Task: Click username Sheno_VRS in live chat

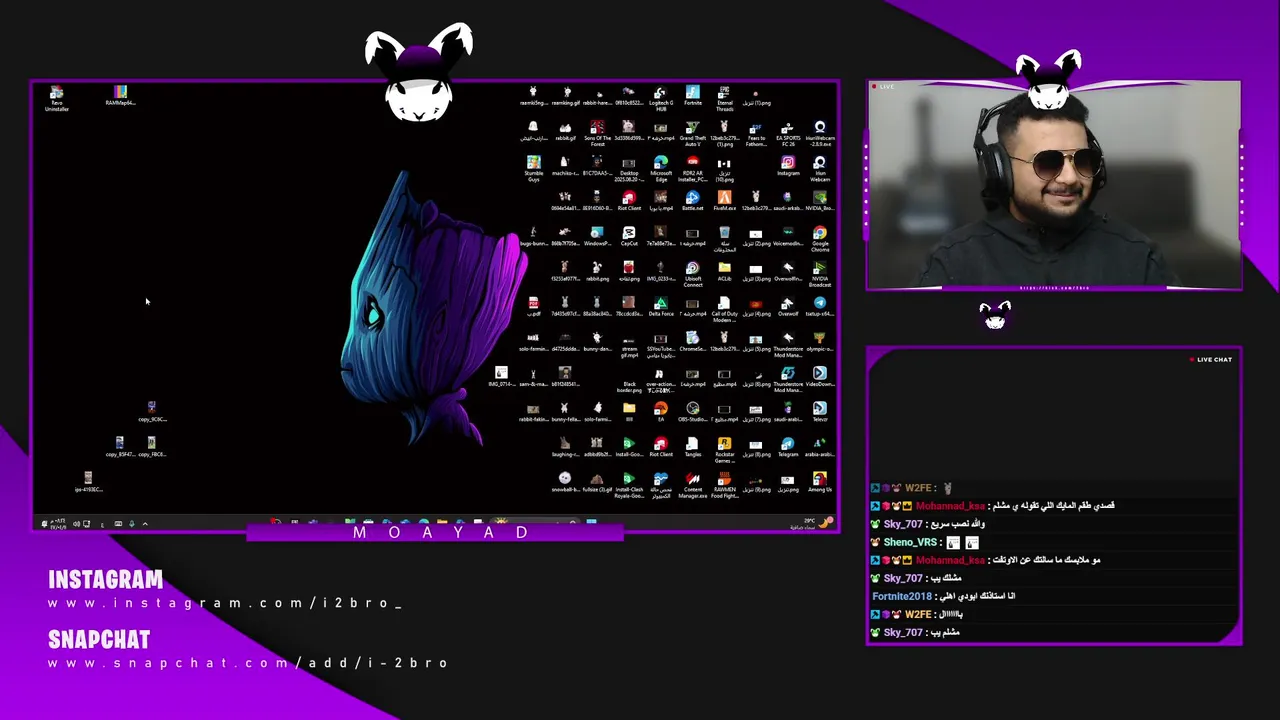Action: [x=910, y=542]
